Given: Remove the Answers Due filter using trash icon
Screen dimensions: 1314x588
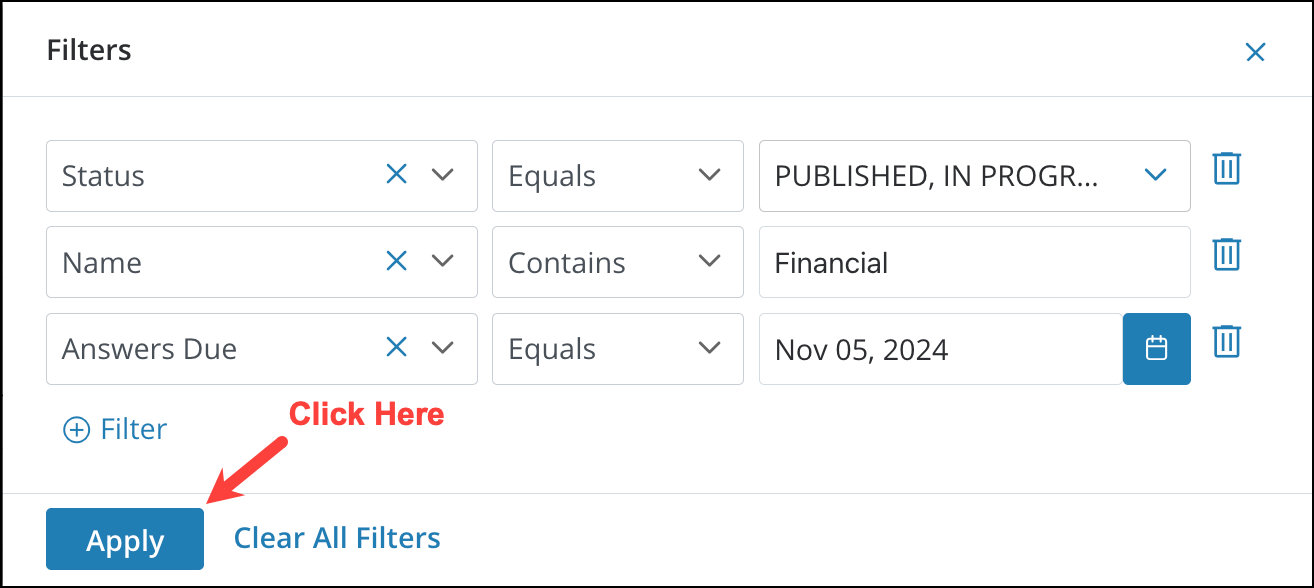Looking at the screenshot, I should [1226, 342].
